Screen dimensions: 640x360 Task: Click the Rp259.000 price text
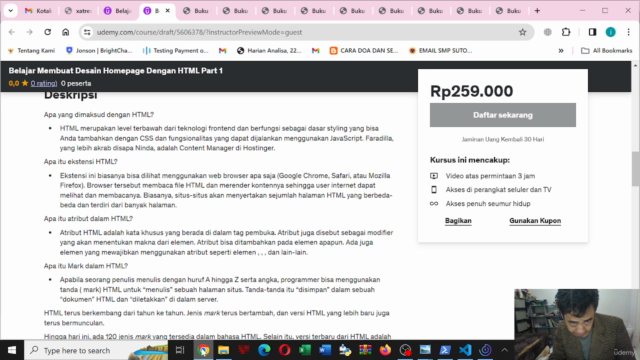(x=471, y=91)
